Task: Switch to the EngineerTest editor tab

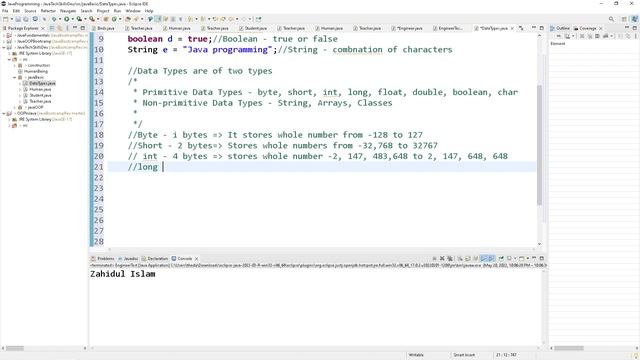Action: [x=448, y=28]
